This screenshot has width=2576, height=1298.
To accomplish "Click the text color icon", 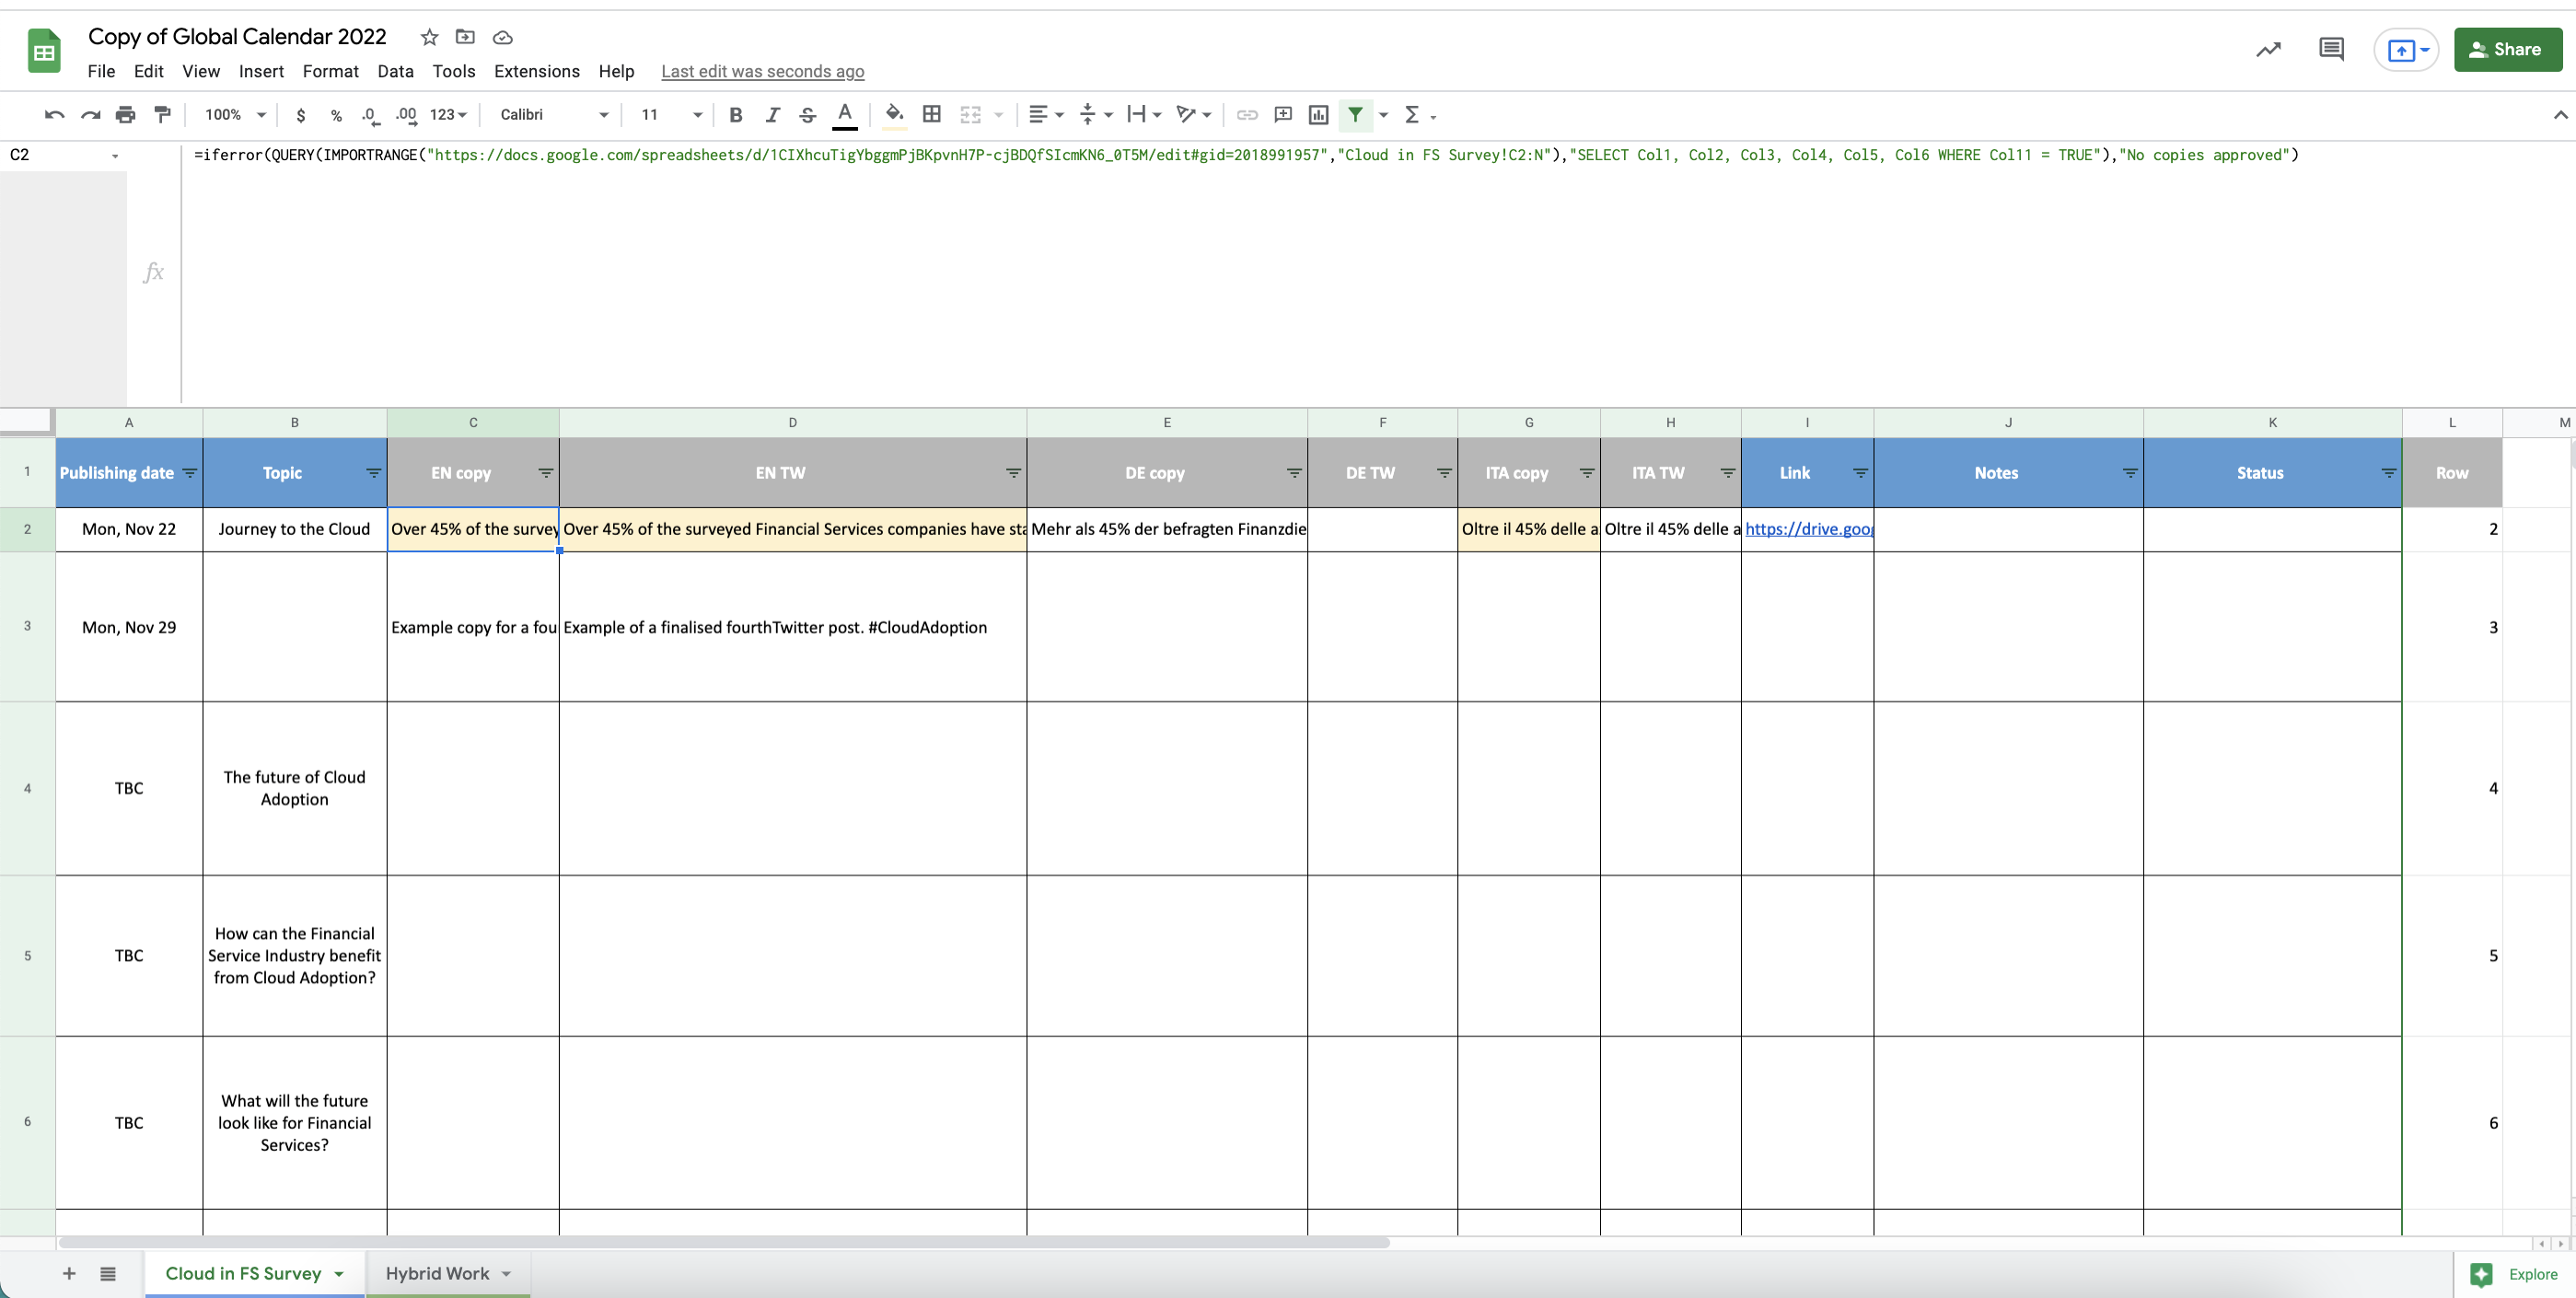I will tap(846, 112).
